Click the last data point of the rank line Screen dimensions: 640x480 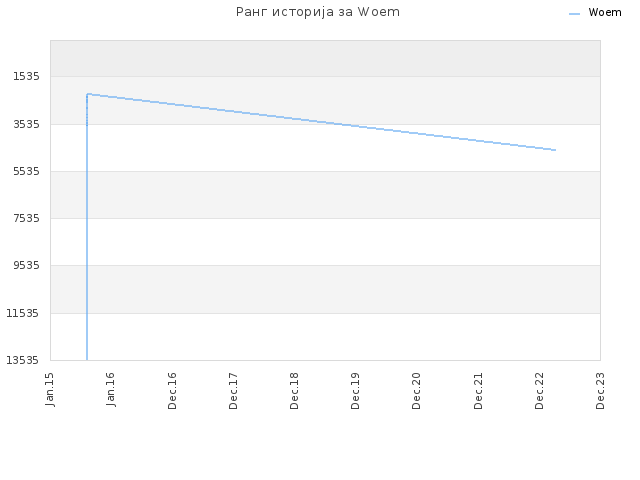[555, 150]
